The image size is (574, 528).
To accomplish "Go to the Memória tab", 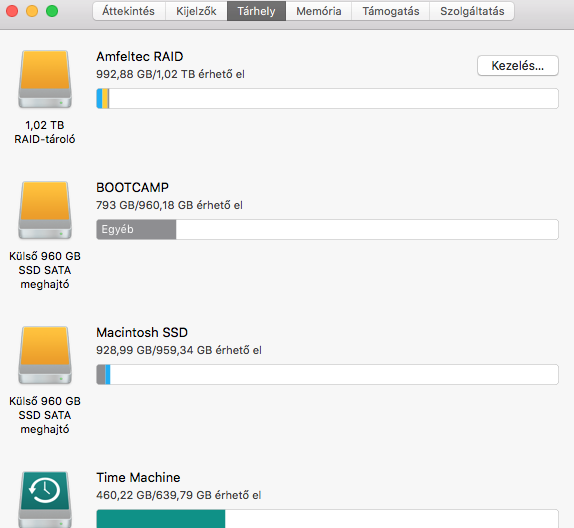I will click(x=318, y=11).
